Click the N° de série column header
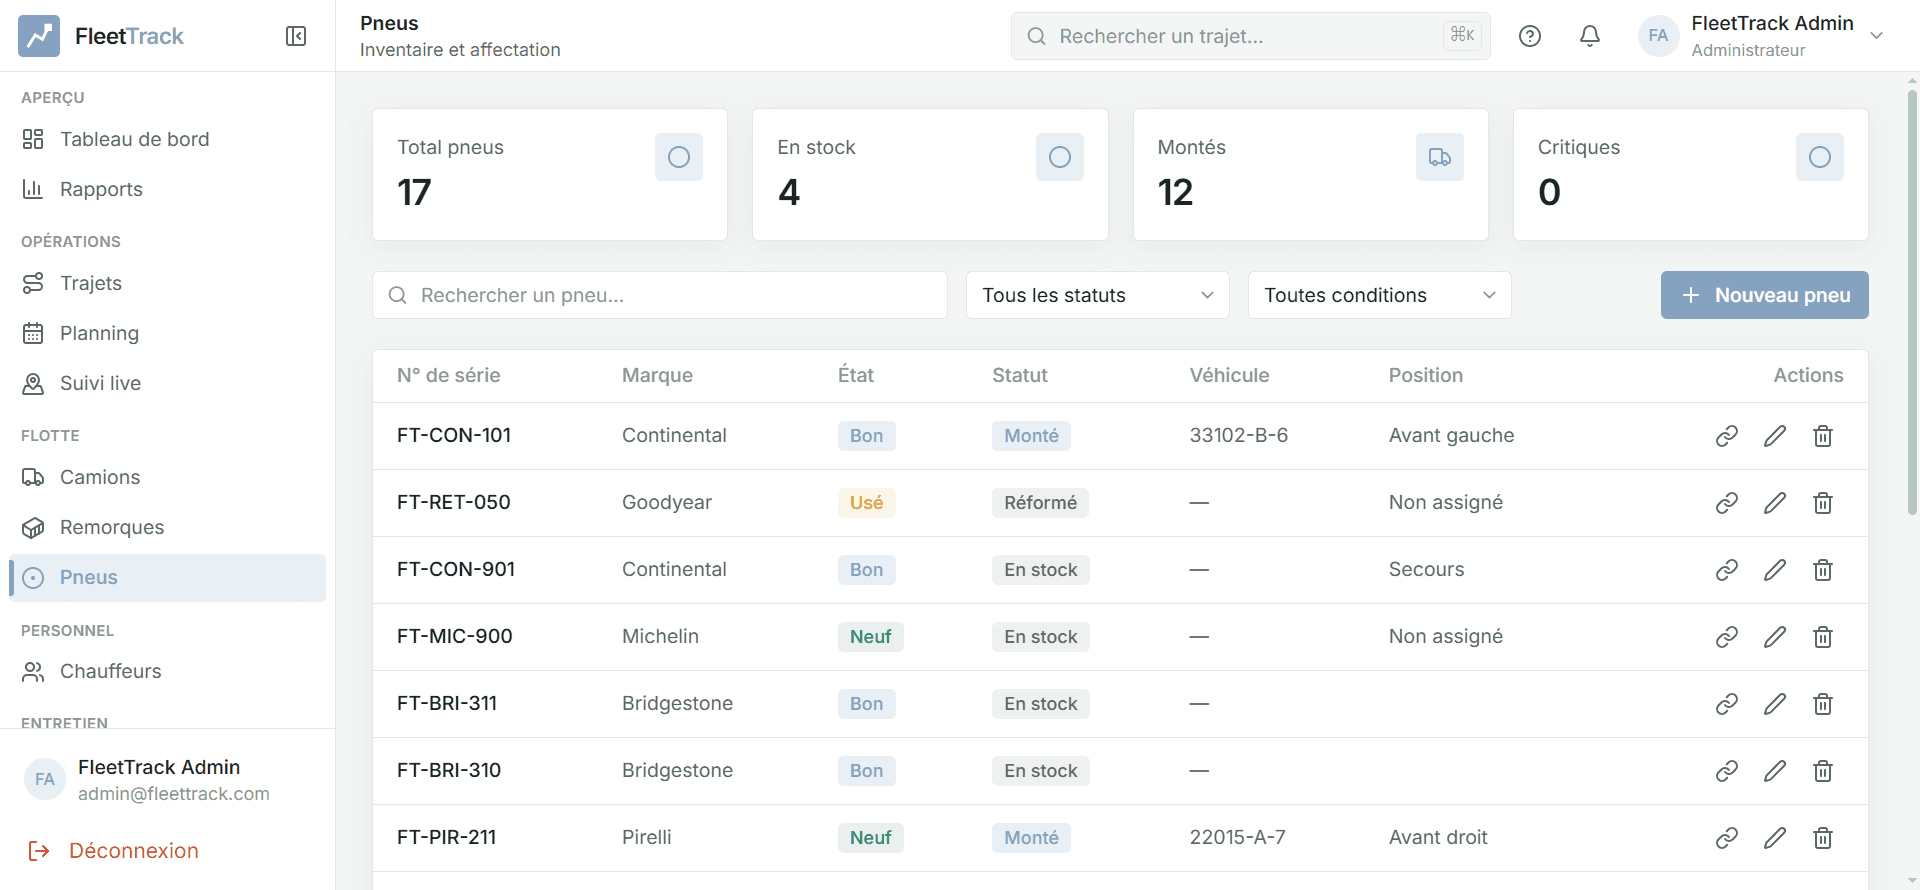Screen dimensions: 1920x890 pos(448,375)
